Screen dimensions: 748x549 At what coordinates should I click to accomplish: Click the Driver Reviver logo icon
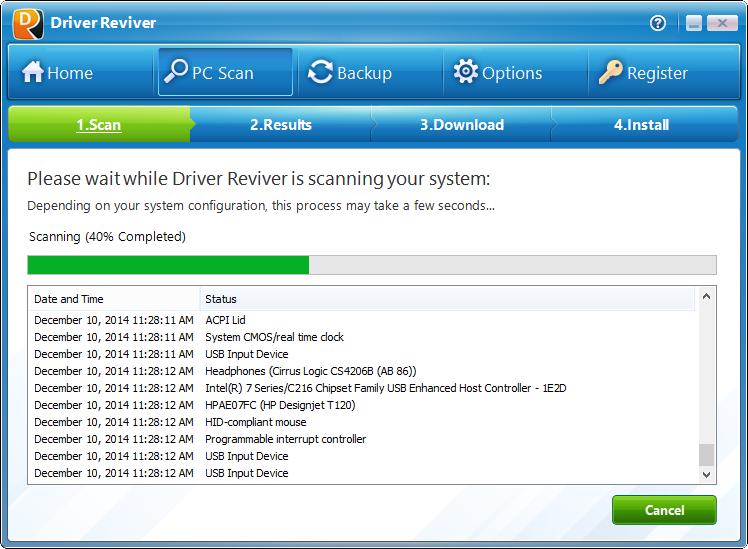point(28,23)
